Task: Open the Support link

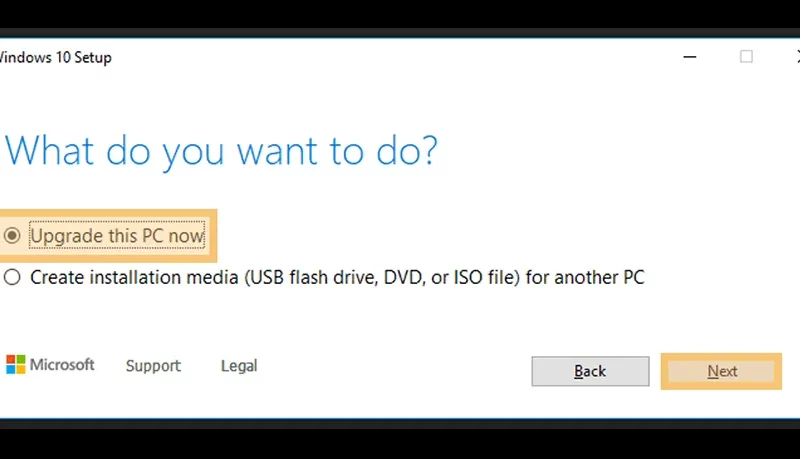Action: point(153,366)
